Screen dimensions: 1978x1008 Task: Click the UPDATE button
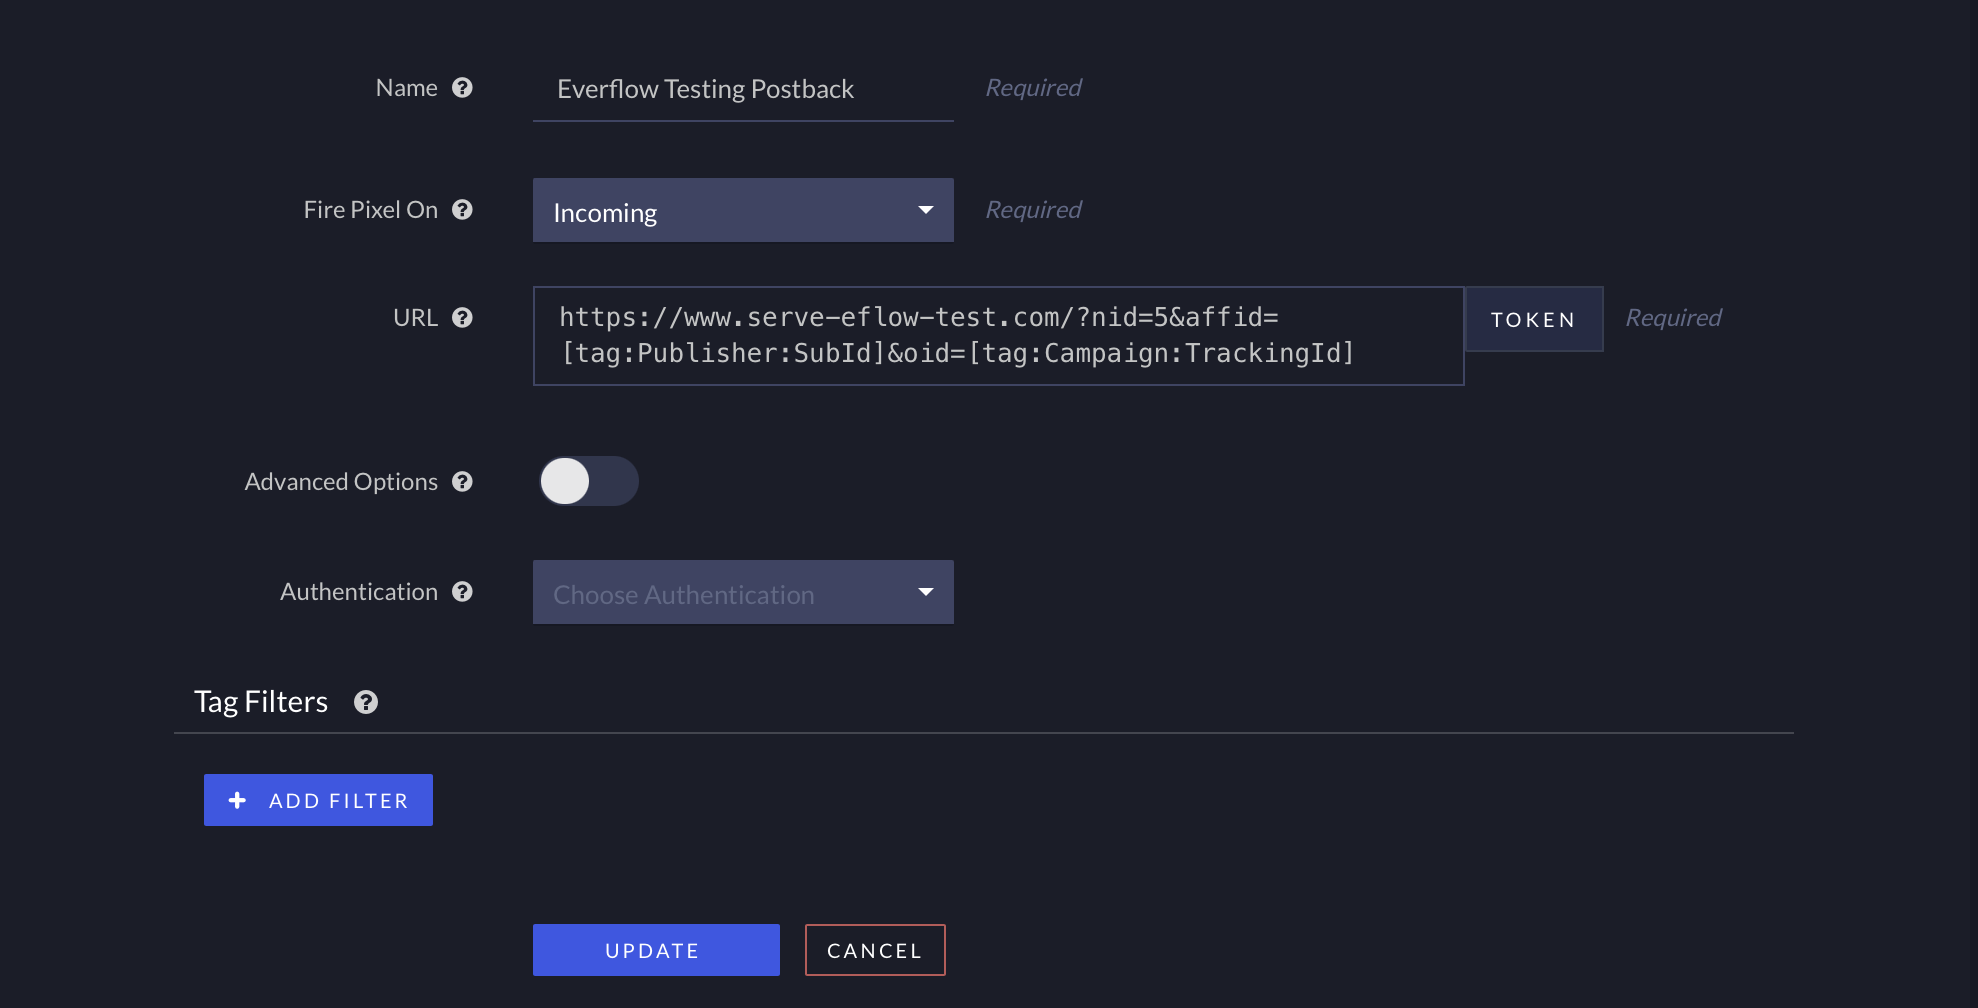[656, 950]
